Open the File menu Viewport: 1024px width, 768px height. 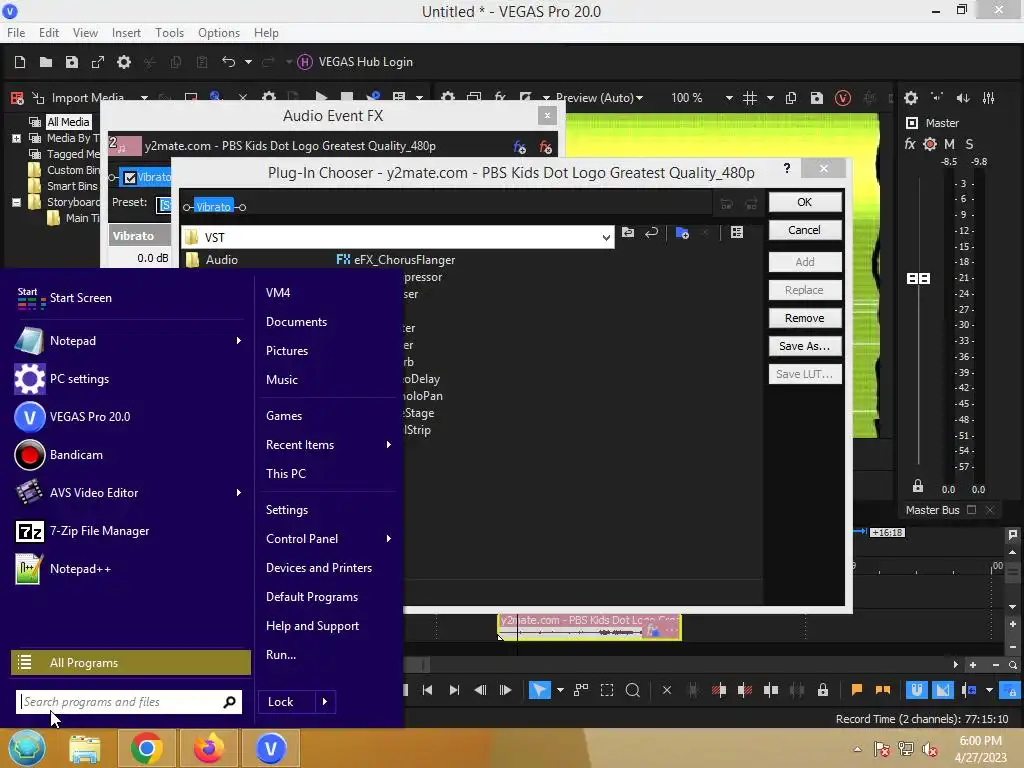(x=16, y=33)
